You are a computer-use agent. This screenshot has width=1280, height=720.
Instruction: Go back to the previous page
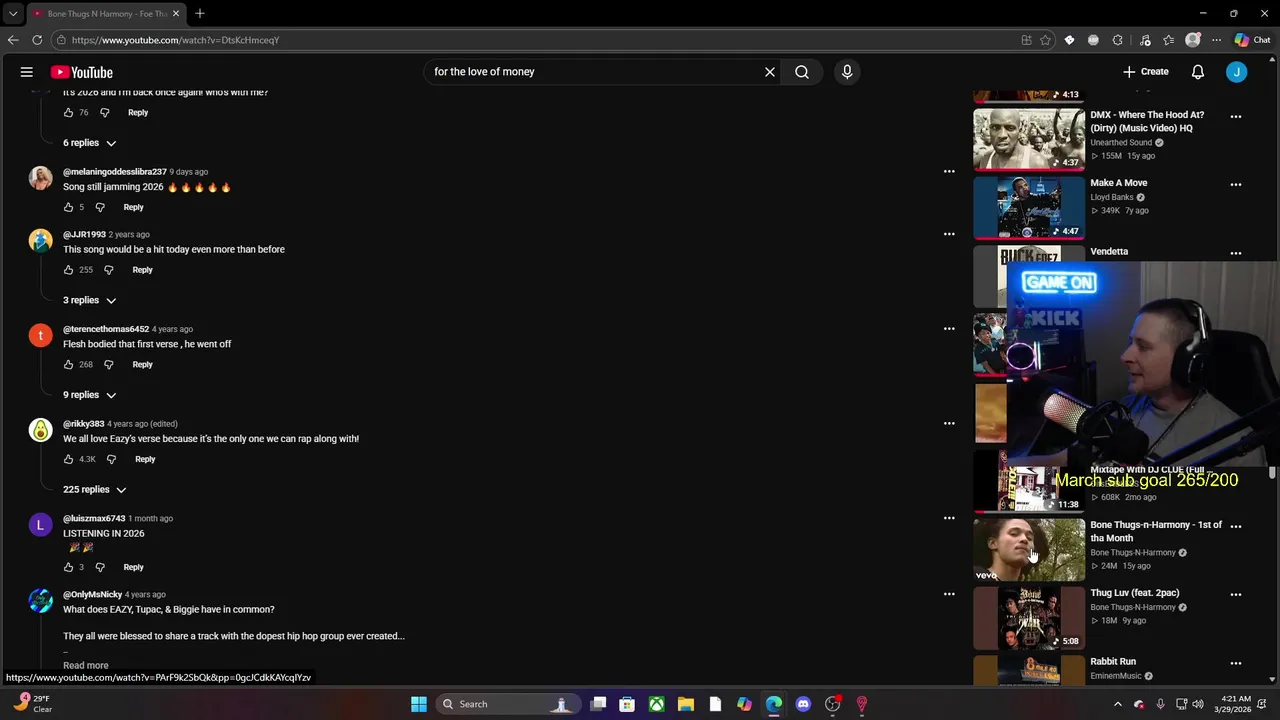point(13,40)
